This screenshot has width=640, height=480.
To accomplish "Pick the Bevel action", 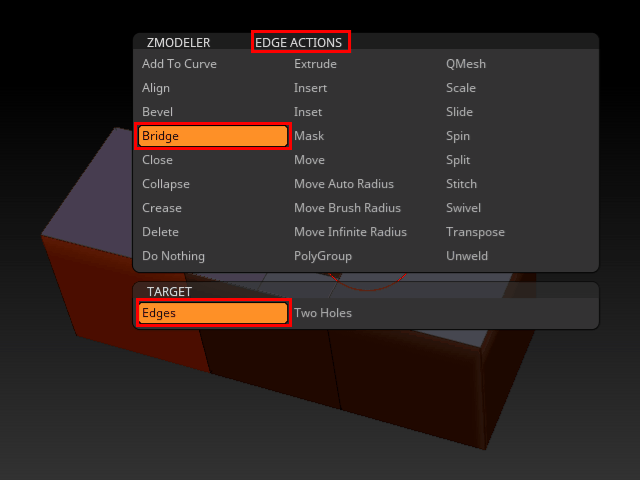I will tap(157, 112).
